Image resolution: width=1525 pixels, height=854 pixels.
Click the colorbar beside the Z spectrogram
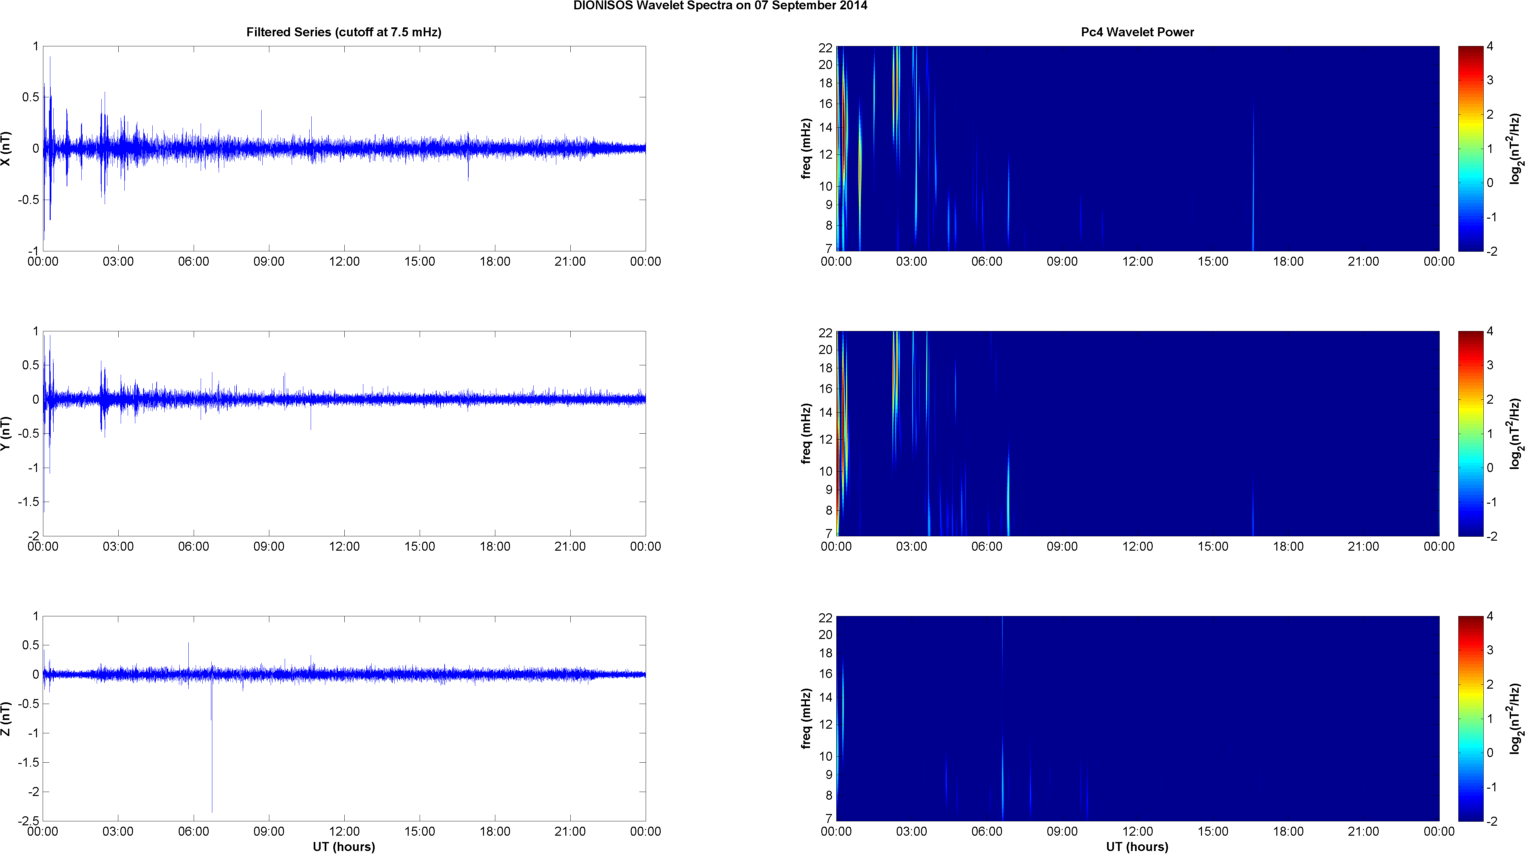click(x=1470, y=718)
